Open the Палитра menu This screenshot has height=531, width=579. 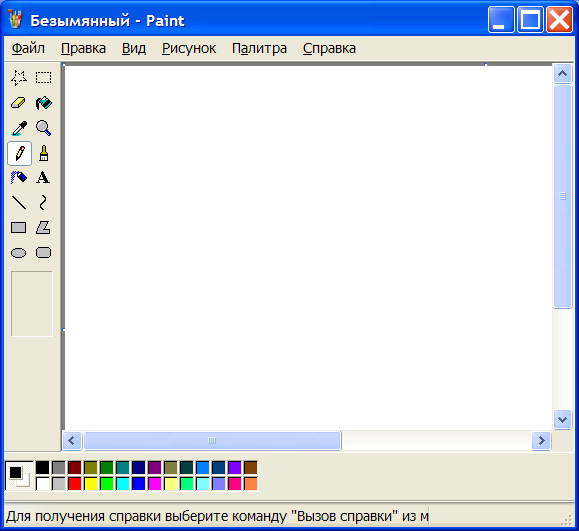259,48
